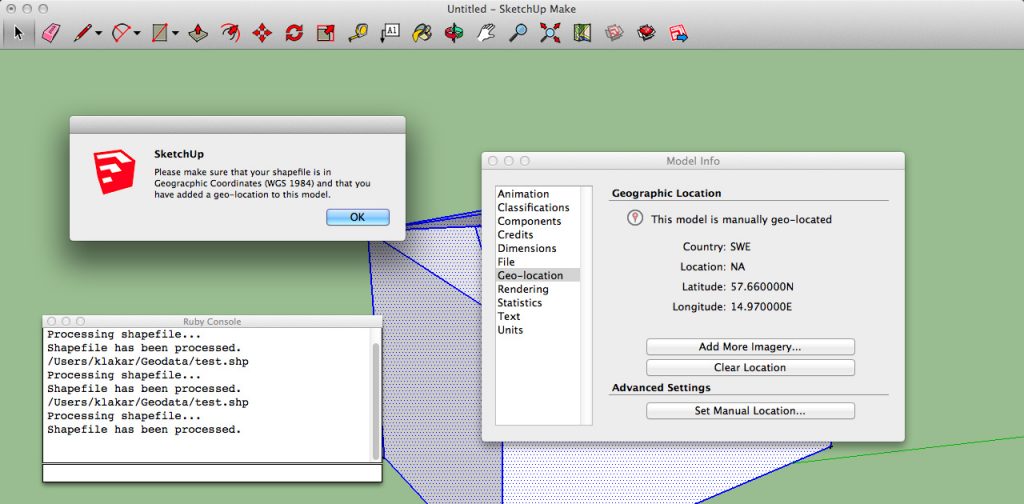Click the Model Info list scrollbar
1024x504 pixels.
[x=586, y=306]
